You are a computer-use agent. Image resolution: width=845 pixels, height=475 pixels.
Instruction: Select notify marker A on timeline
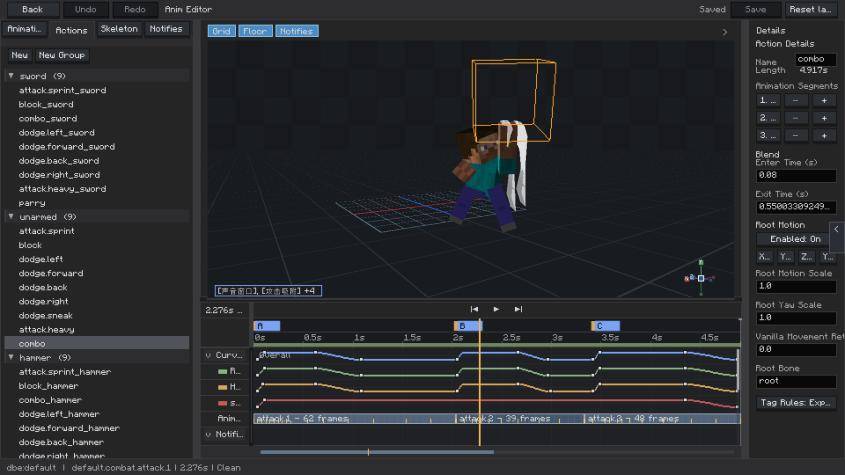[x=267, y=326]
